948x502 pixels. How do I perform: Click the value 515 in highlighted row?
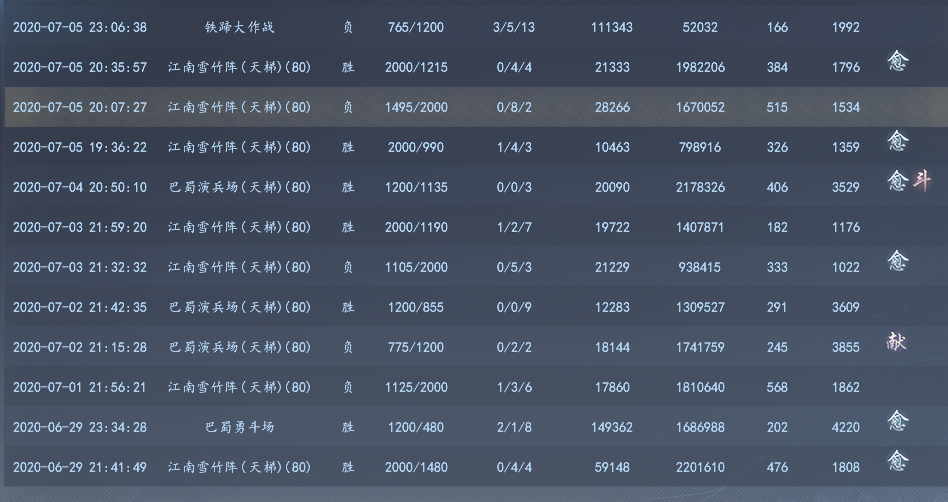tap(777, 107)
